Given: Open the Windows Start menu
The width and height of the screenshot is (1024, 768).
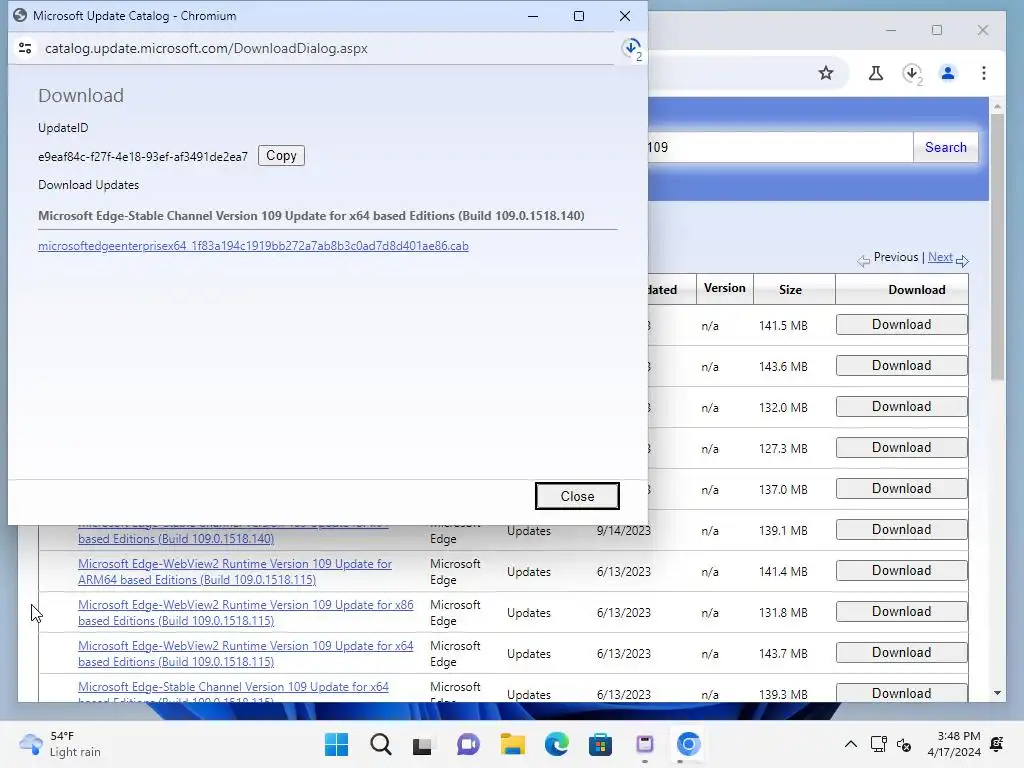Looking at the screenshot, I should pos(336,744).
